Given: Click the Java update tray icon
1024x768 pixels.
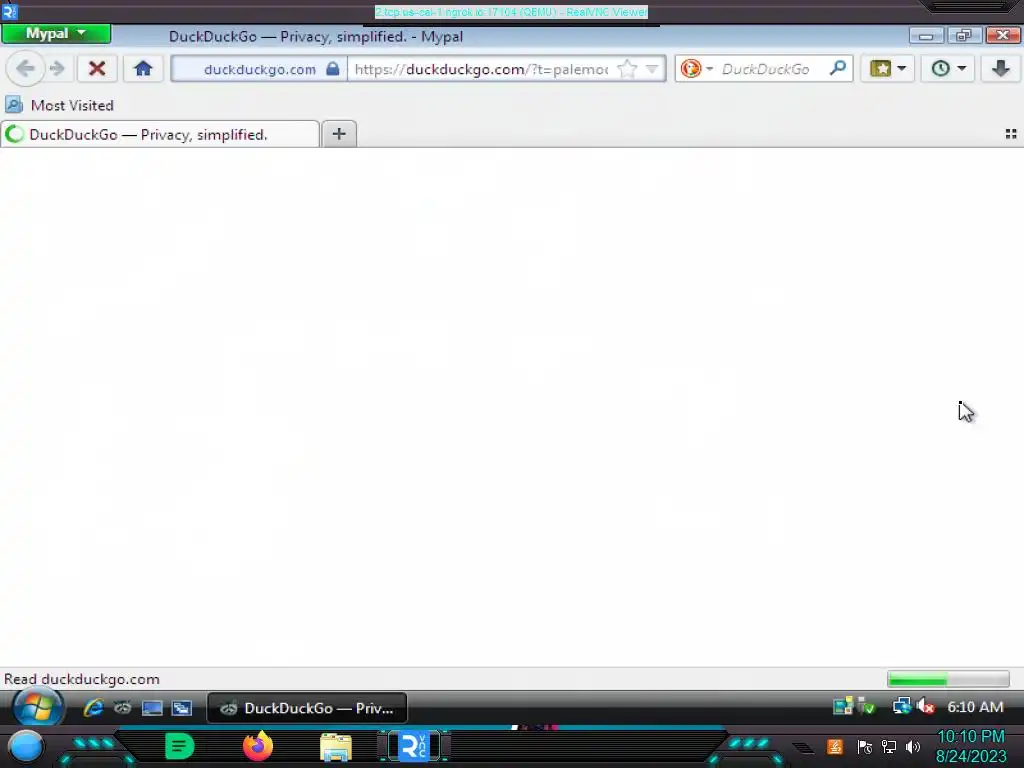Looking at the screenshot, I should point(835,746).
